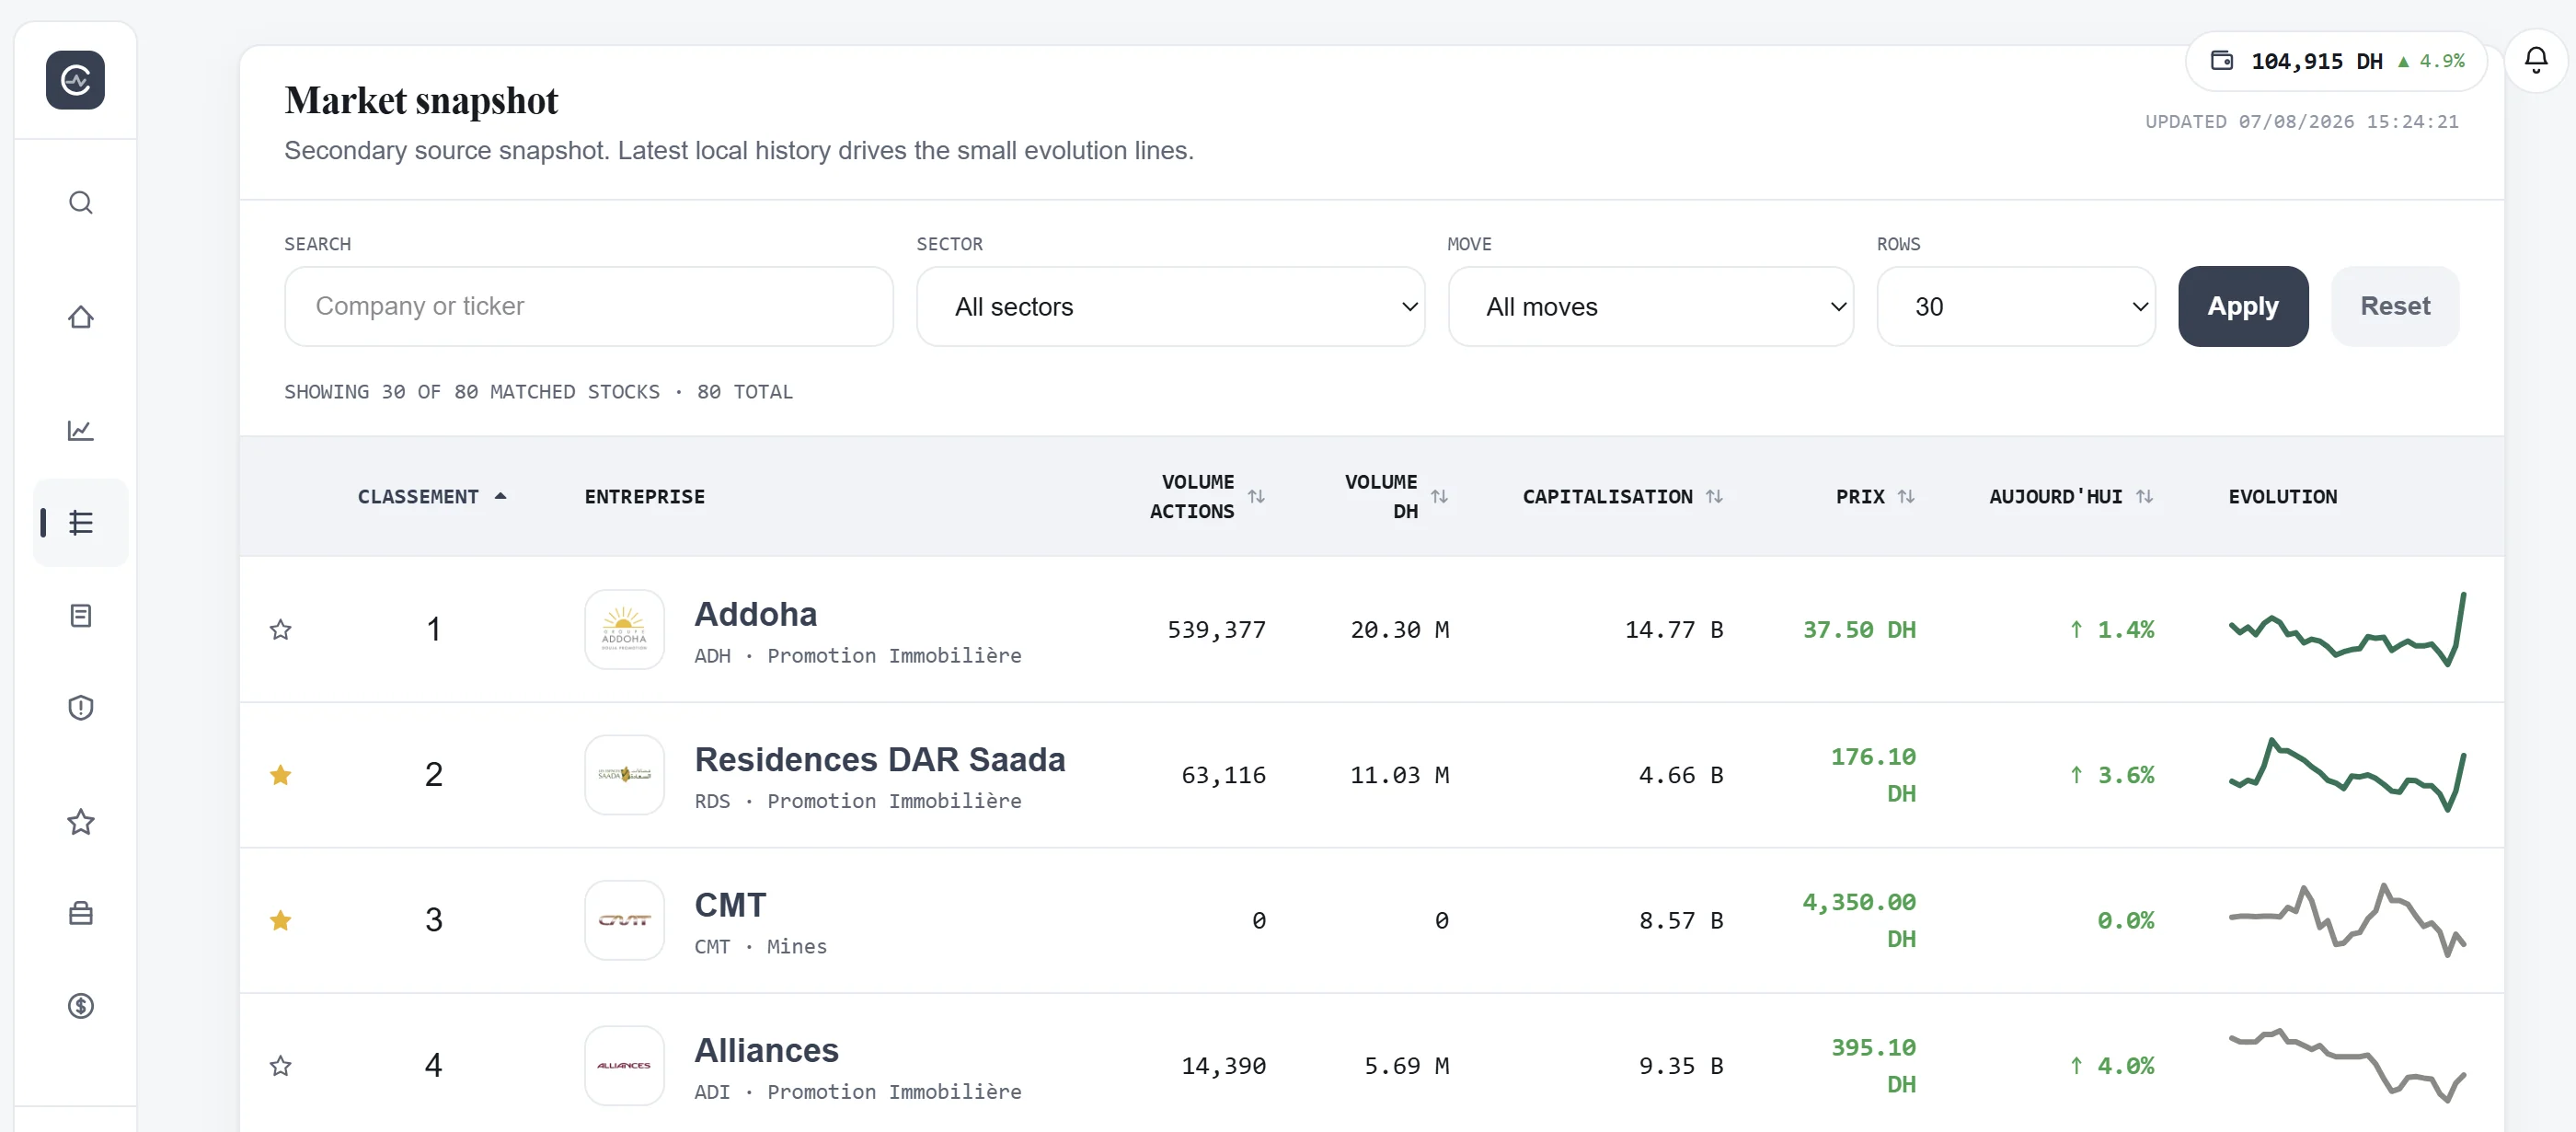Open the Alliances stock name link
Viewport: 2576px width, 1132px height.
[x=767, y=1051]
